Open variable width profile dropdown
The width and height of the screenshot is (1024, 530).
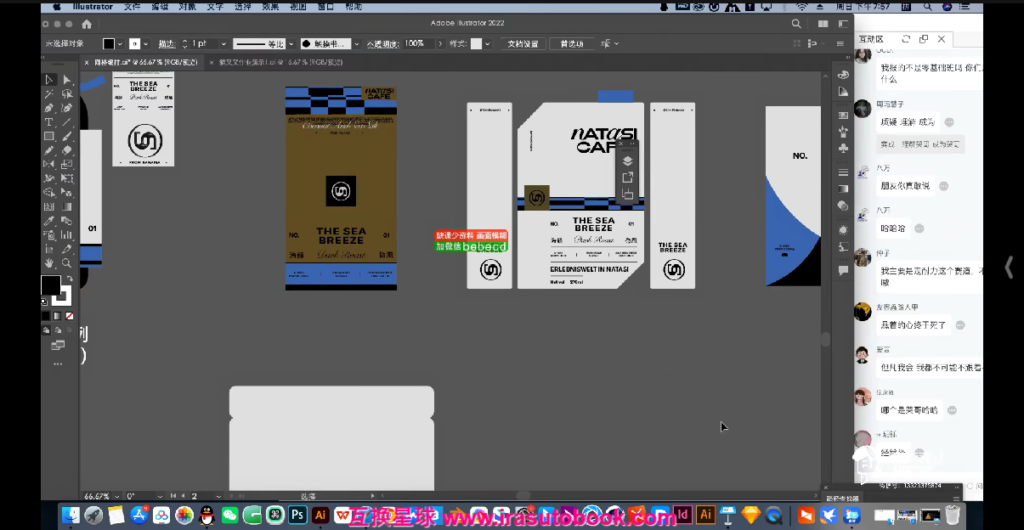click(x=291, y=44)
